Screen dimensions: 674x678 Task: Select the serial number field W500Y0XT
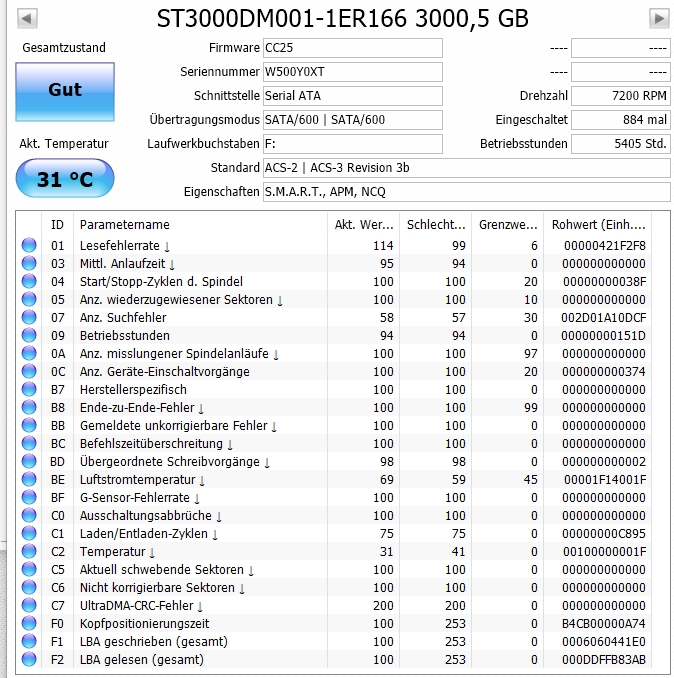coord(353,72)
